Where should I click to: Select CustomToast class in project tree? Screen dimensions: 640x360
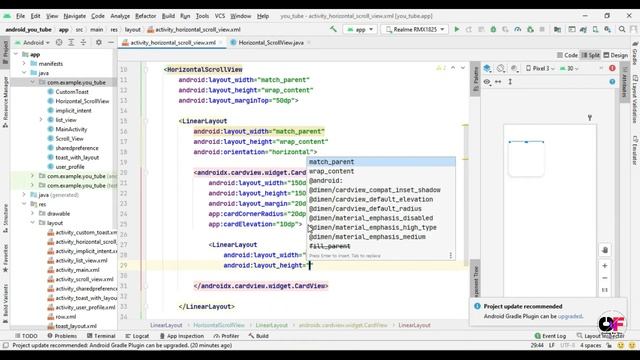point(72,91)
